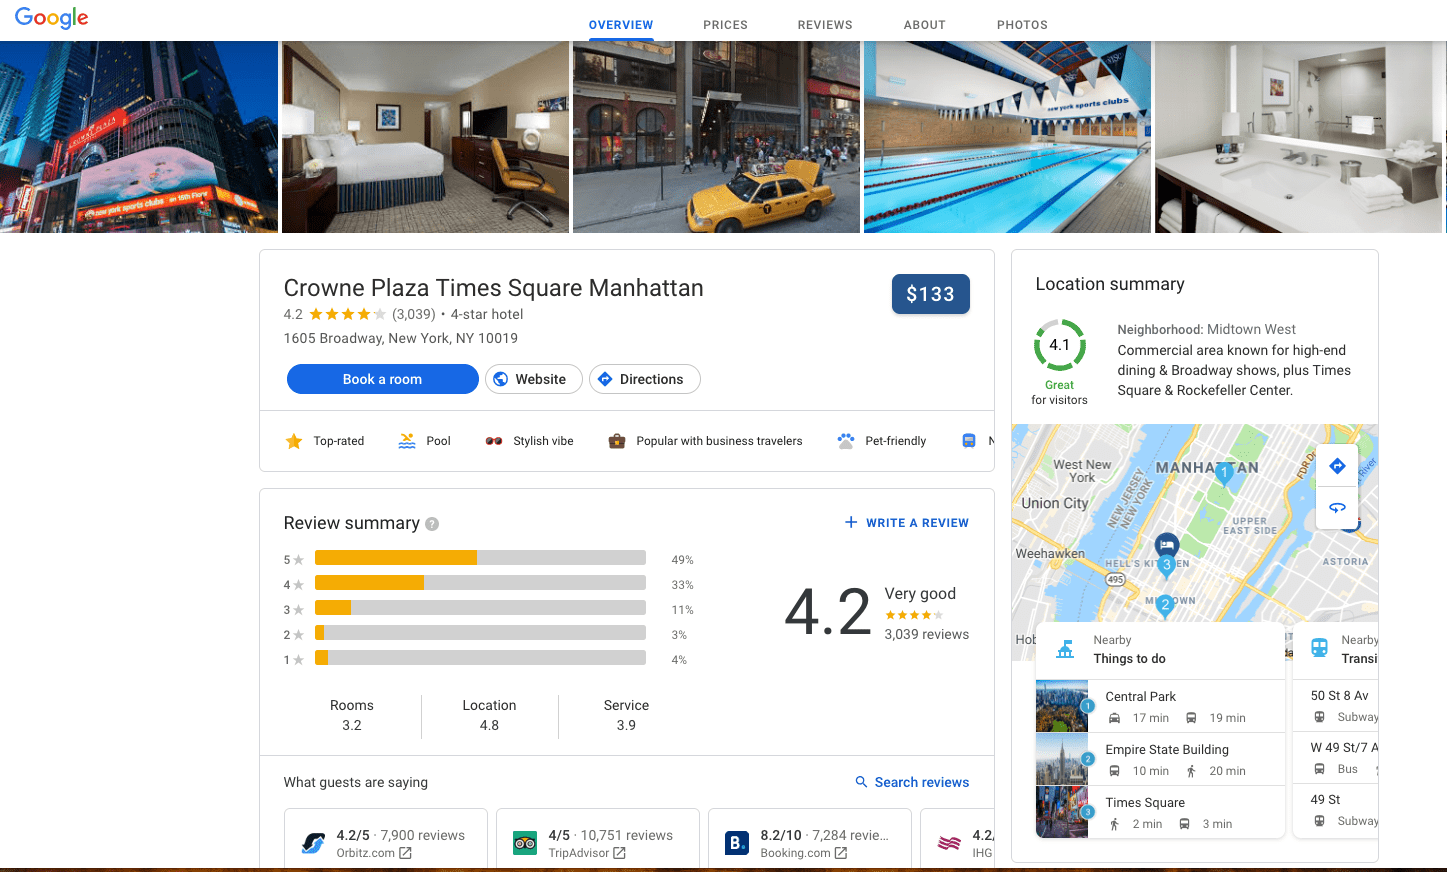Viewport: 1447px width, 872px height.
Task: Click the Times Square thumbnail image
Action: [1062, 812]
